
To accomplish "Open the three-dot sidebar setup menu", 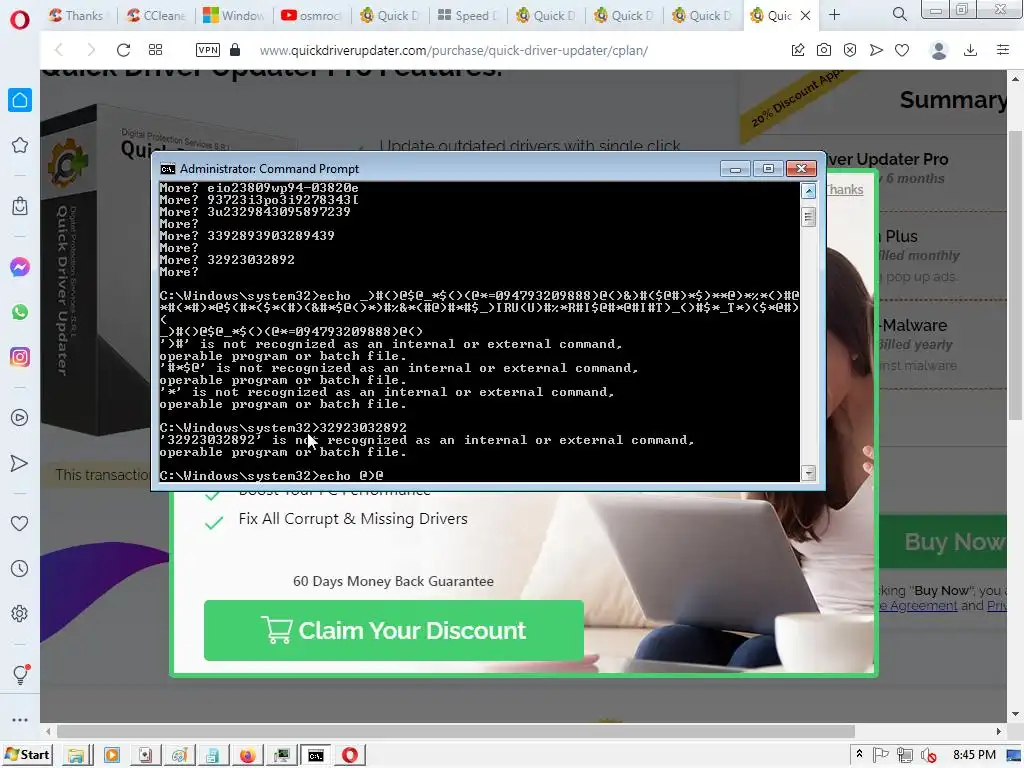I will click(x=20, y=720).
